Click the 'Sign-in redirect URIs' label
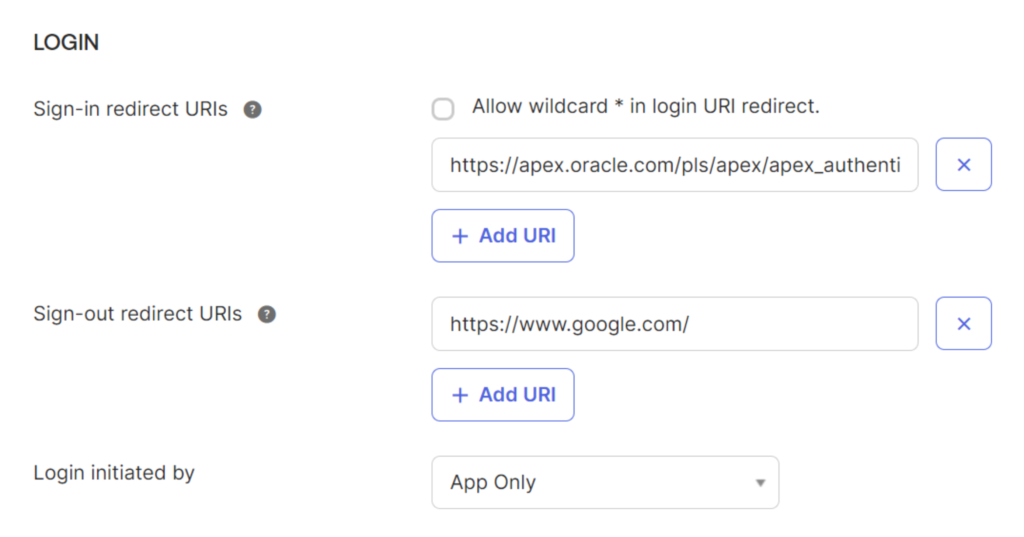 [x=131, y=109]
